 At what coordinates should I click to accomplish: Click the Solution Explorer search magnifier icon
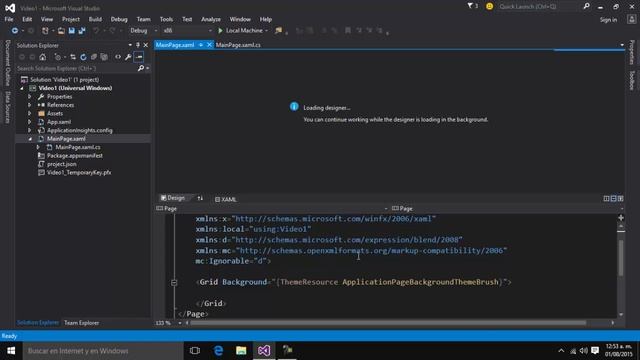[141, 68]
